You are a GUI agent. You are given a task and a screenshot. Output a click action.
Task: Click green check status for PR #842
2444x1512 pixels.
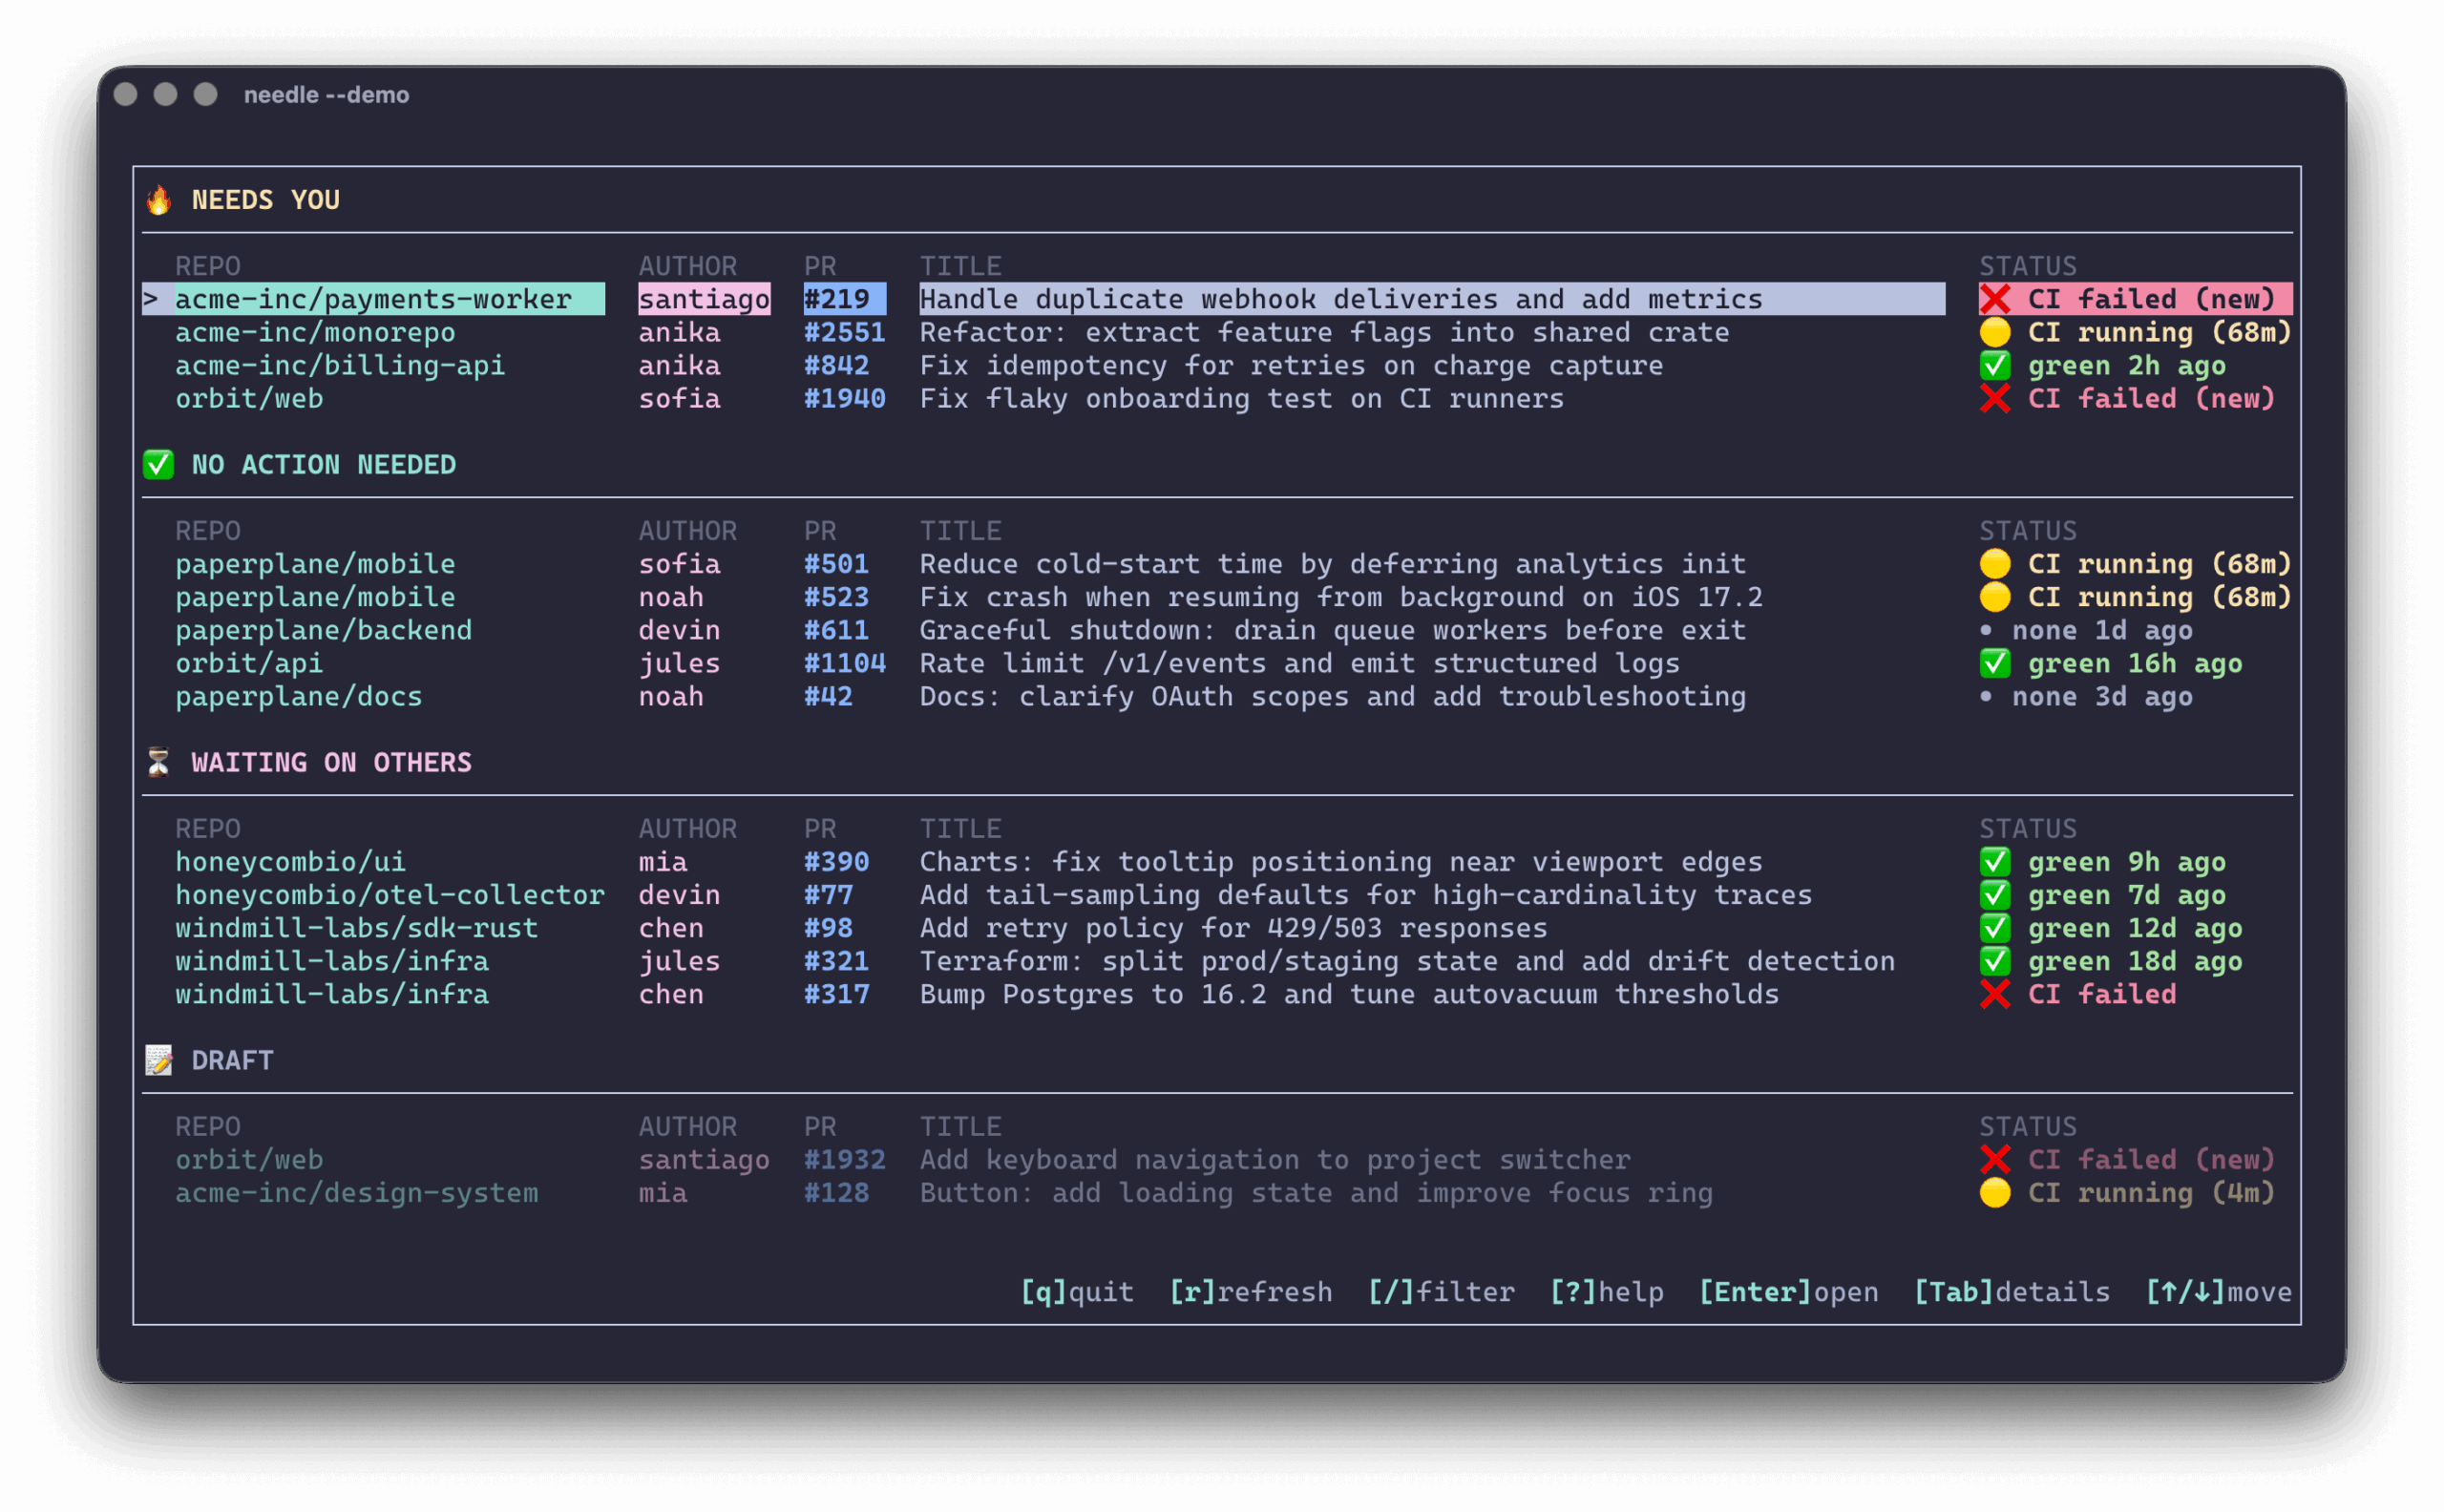tap(1994, 366)
